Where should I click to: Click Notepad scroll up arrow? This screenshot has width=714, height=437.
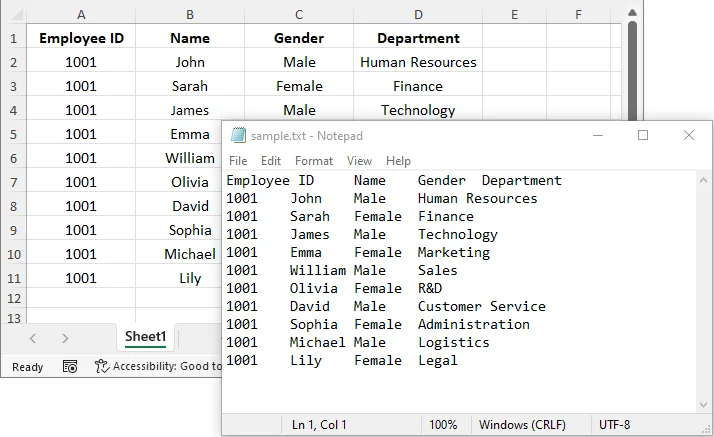tap(703, 180)
